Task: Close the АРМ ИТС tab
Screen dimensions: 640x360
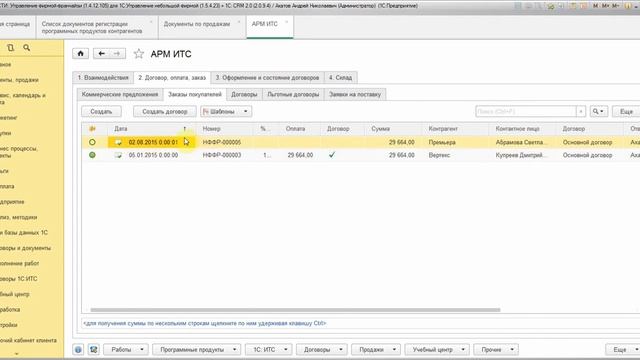Action: tap(287, 22)
